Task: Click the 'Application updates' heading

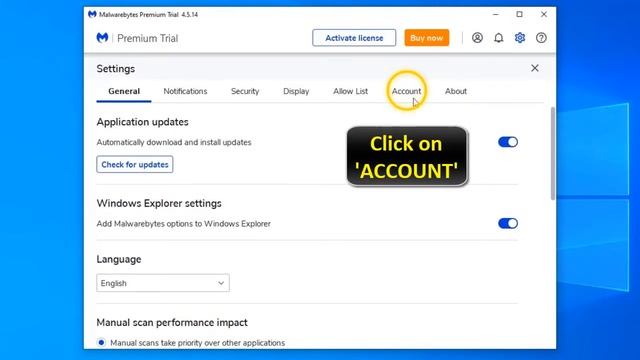Action: 142,122
